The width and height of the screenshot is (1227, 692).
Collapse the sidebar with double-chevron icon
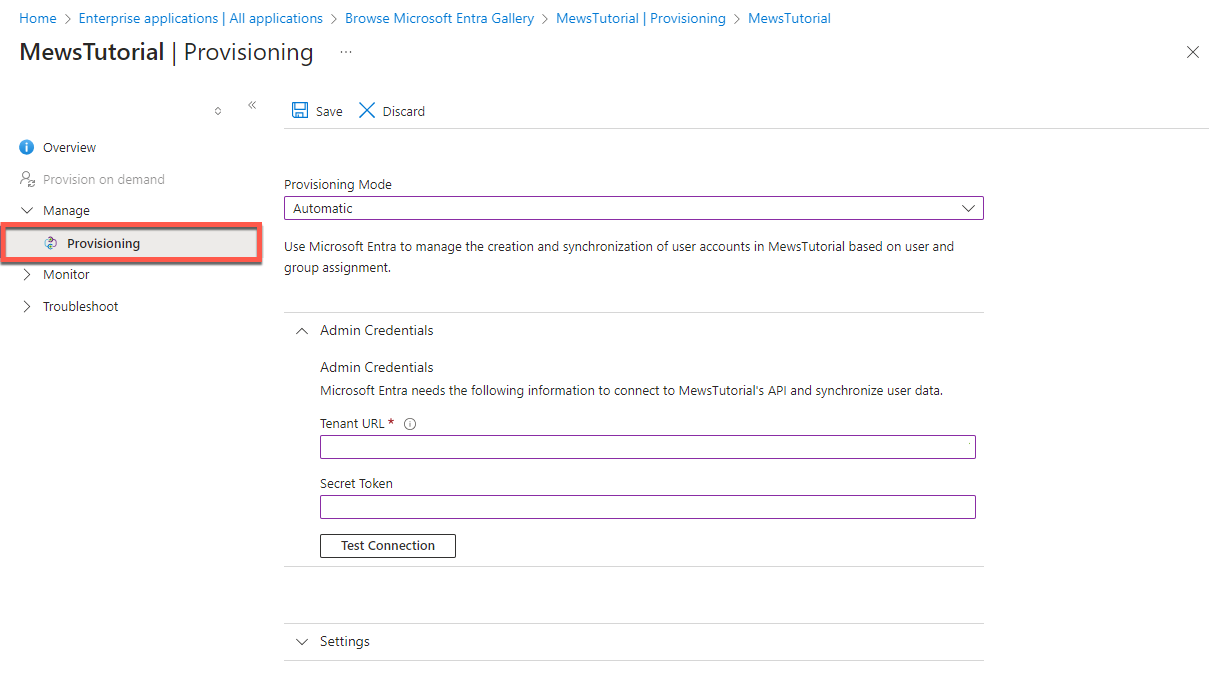(252, 105)
